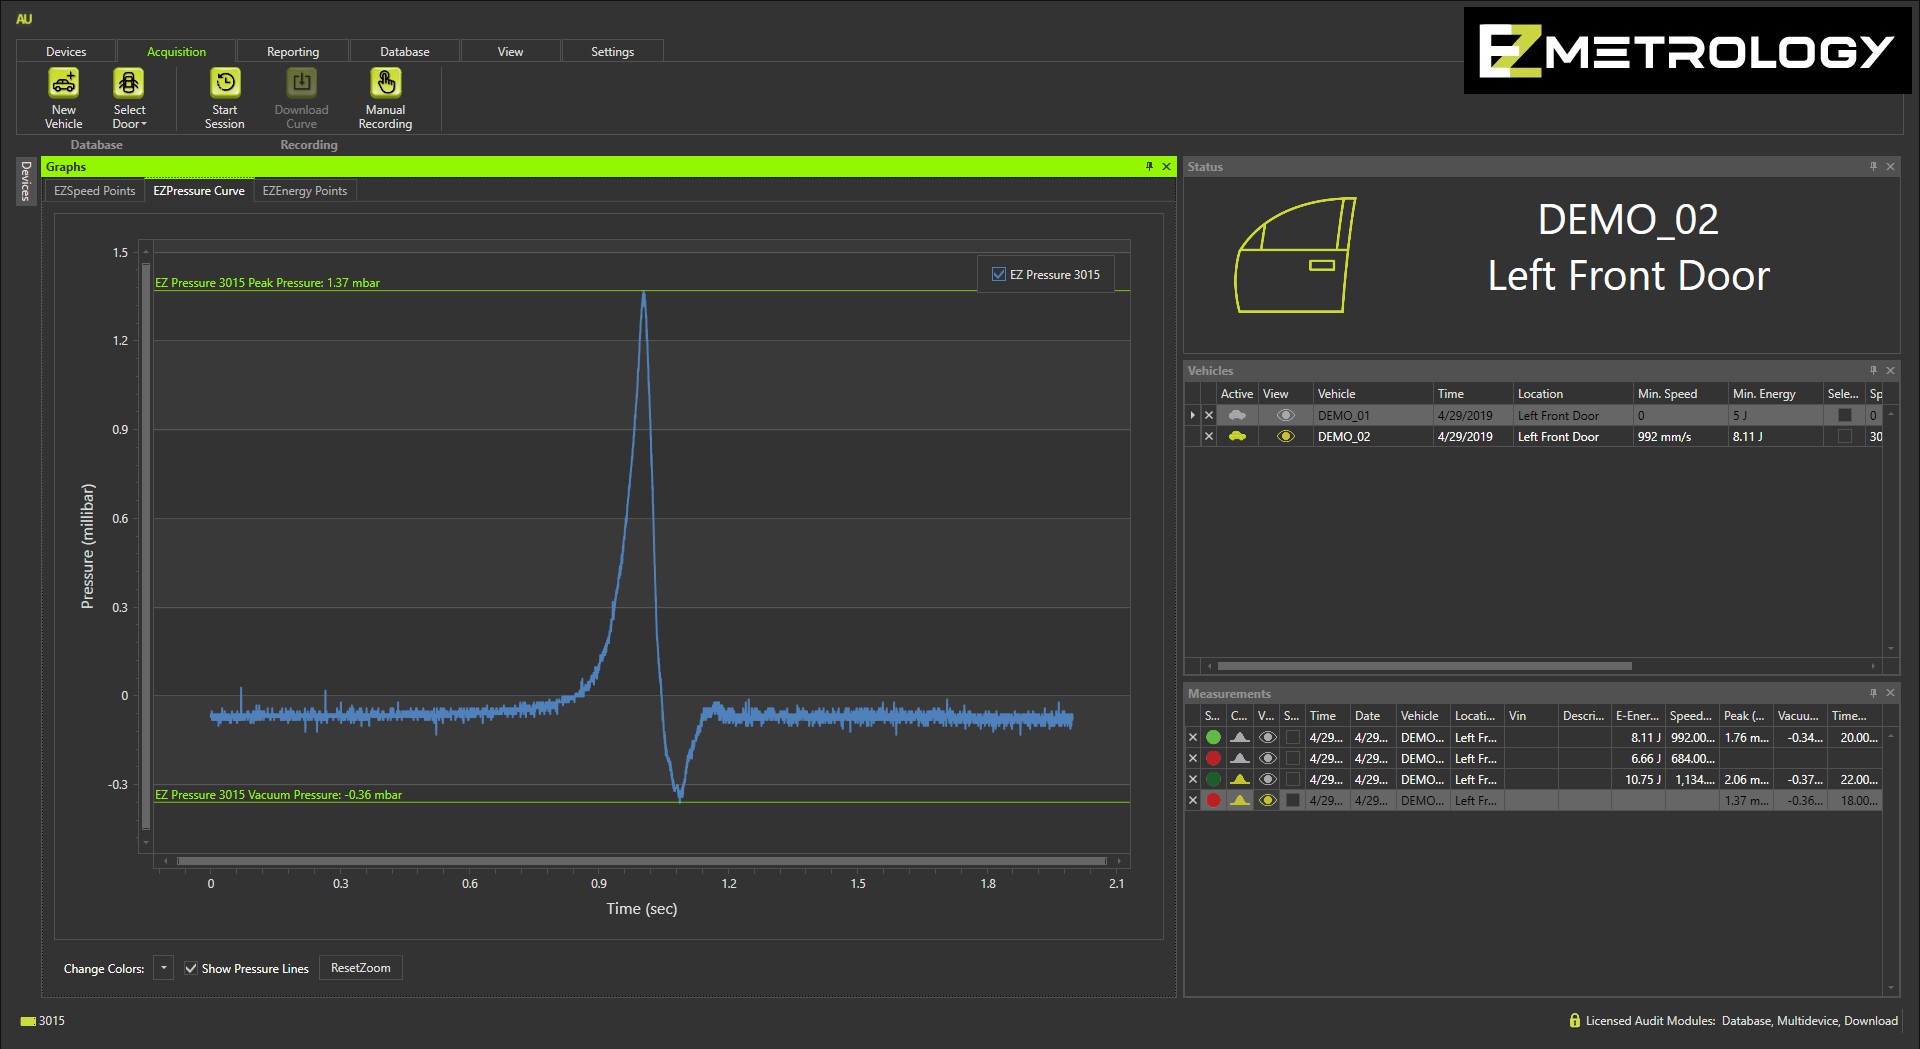This screenshot has height=1049, width=1920.
Task: Toggle visibility of the 10.75 J measurement
Action: click(x=1267, y=779)
